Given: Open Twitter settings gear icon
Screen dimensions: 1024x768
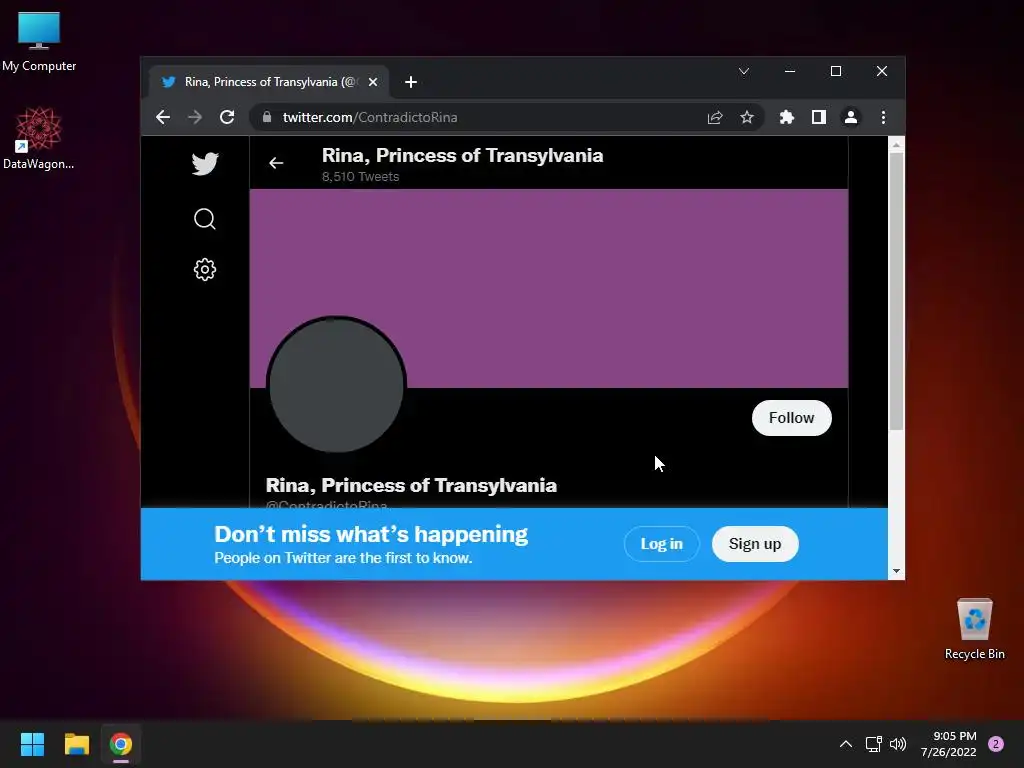Looking at the screenshot, I should click(x=205, y=269).
